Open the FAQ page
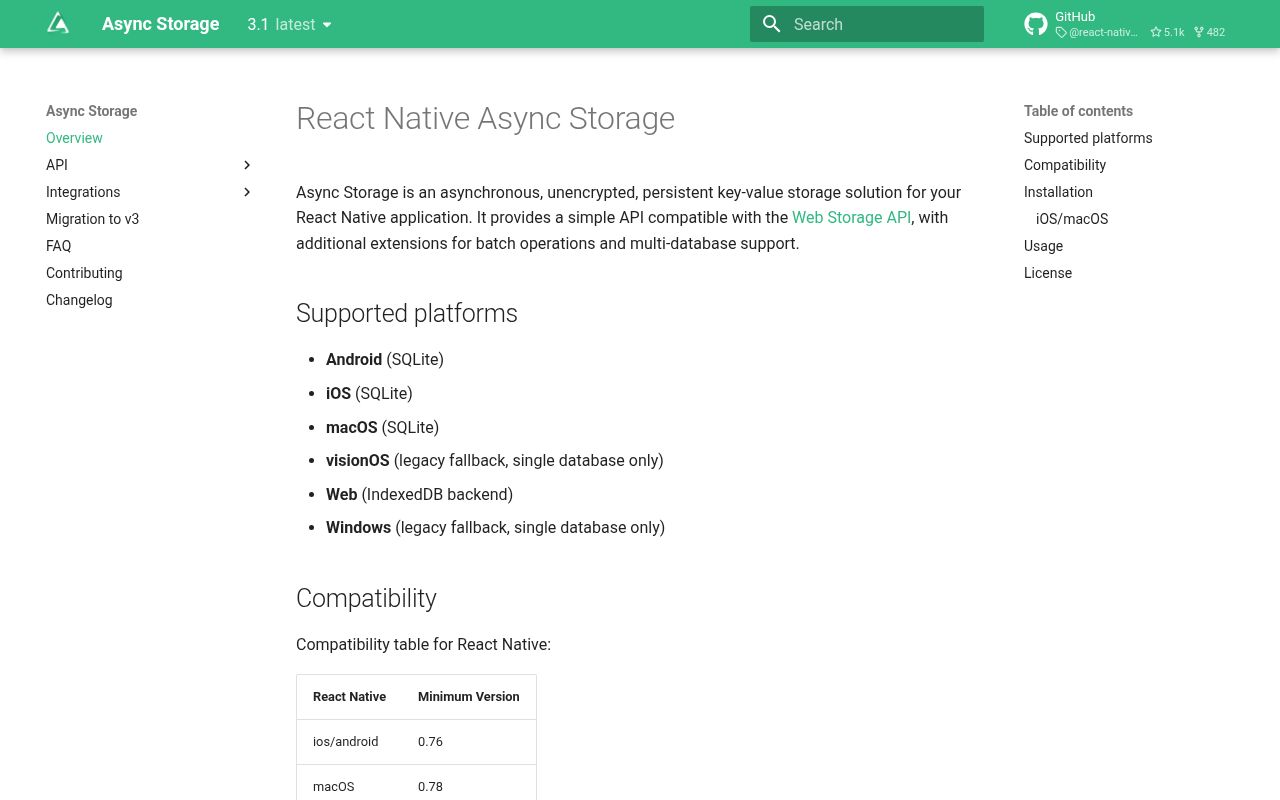Viewport: 1280px width, 800px height. pyautogui.click(x=58, y=246)
